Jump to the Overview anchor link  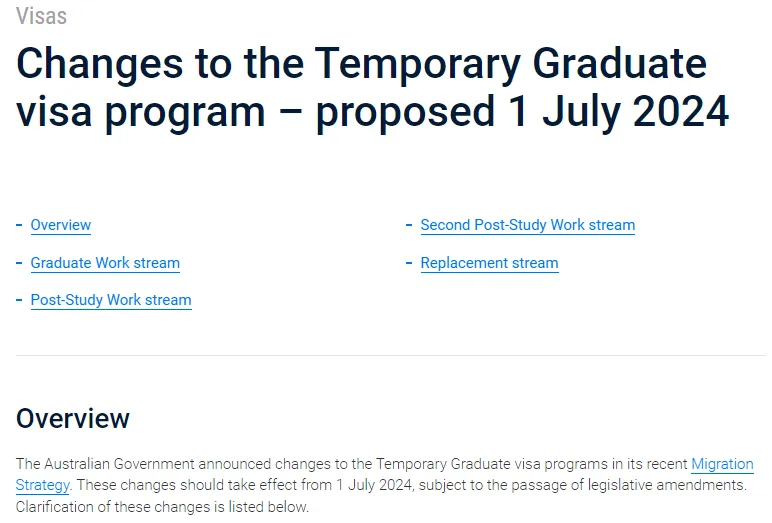(61, 225)
